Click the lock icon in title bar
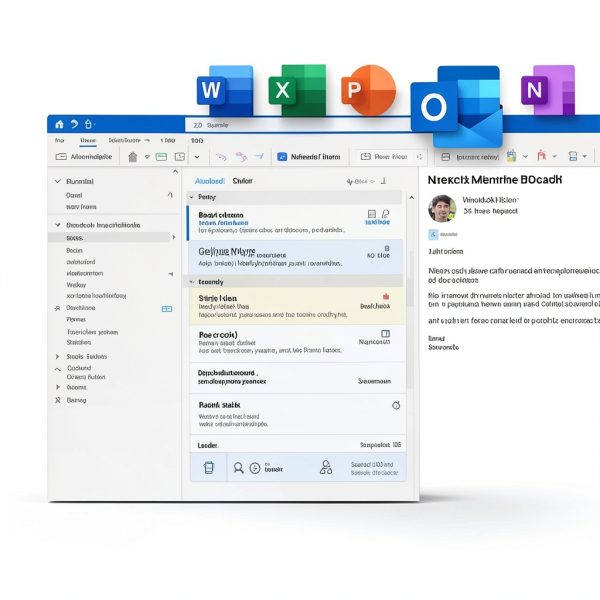Viewport: 600px width, 600px height. coord(88,124)
